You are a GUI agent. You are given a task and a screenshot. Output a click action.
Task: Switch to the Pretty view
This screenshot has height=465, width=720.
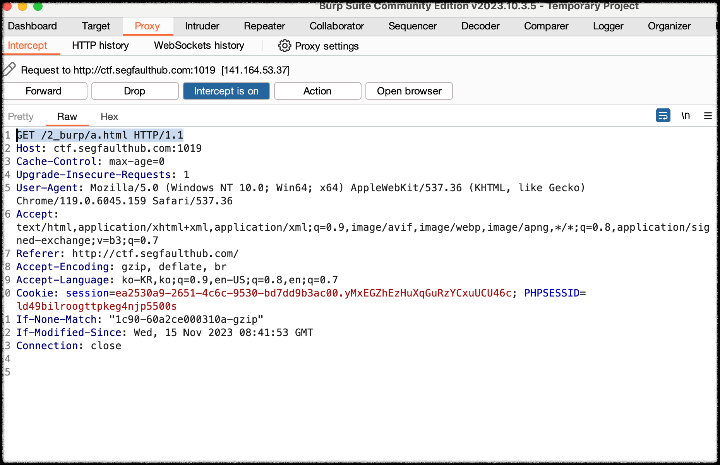coord(21,117)
